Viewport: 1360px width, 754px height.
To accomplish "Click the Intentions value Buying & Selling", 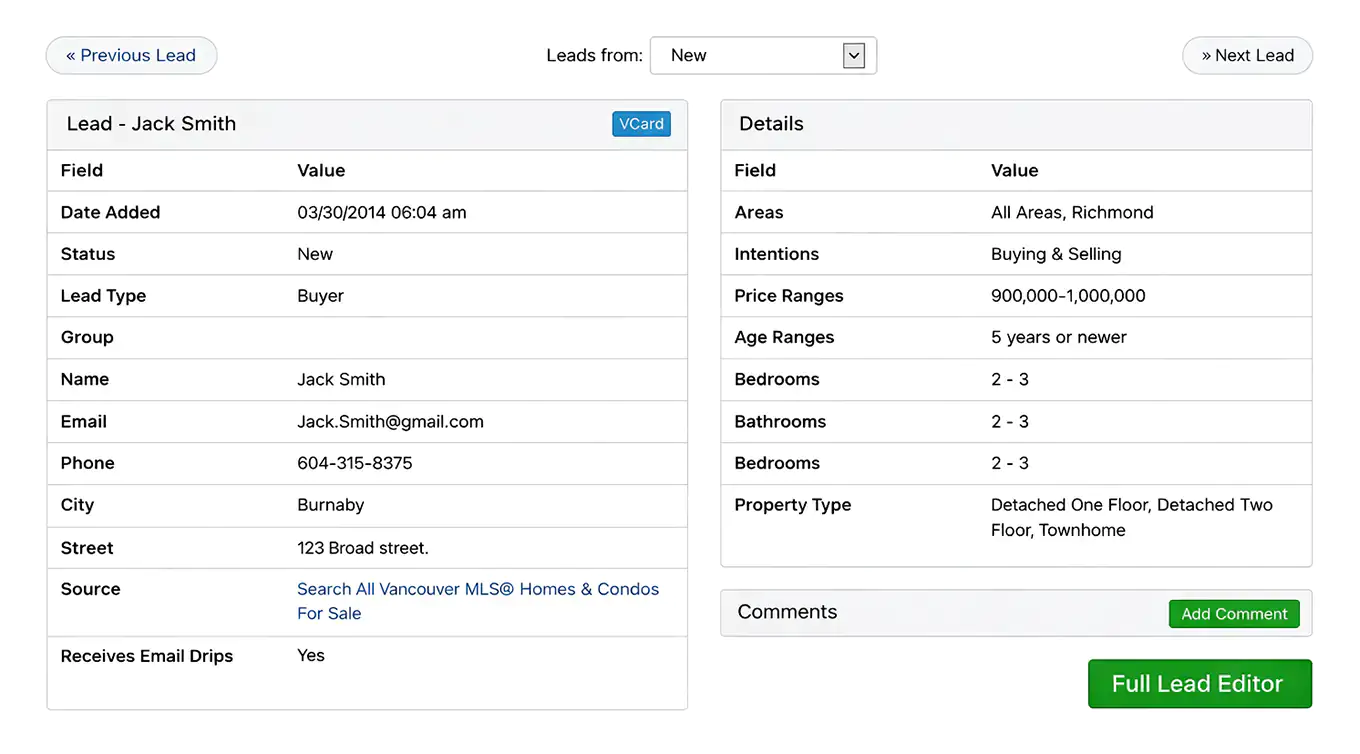I will [1056, 255].
